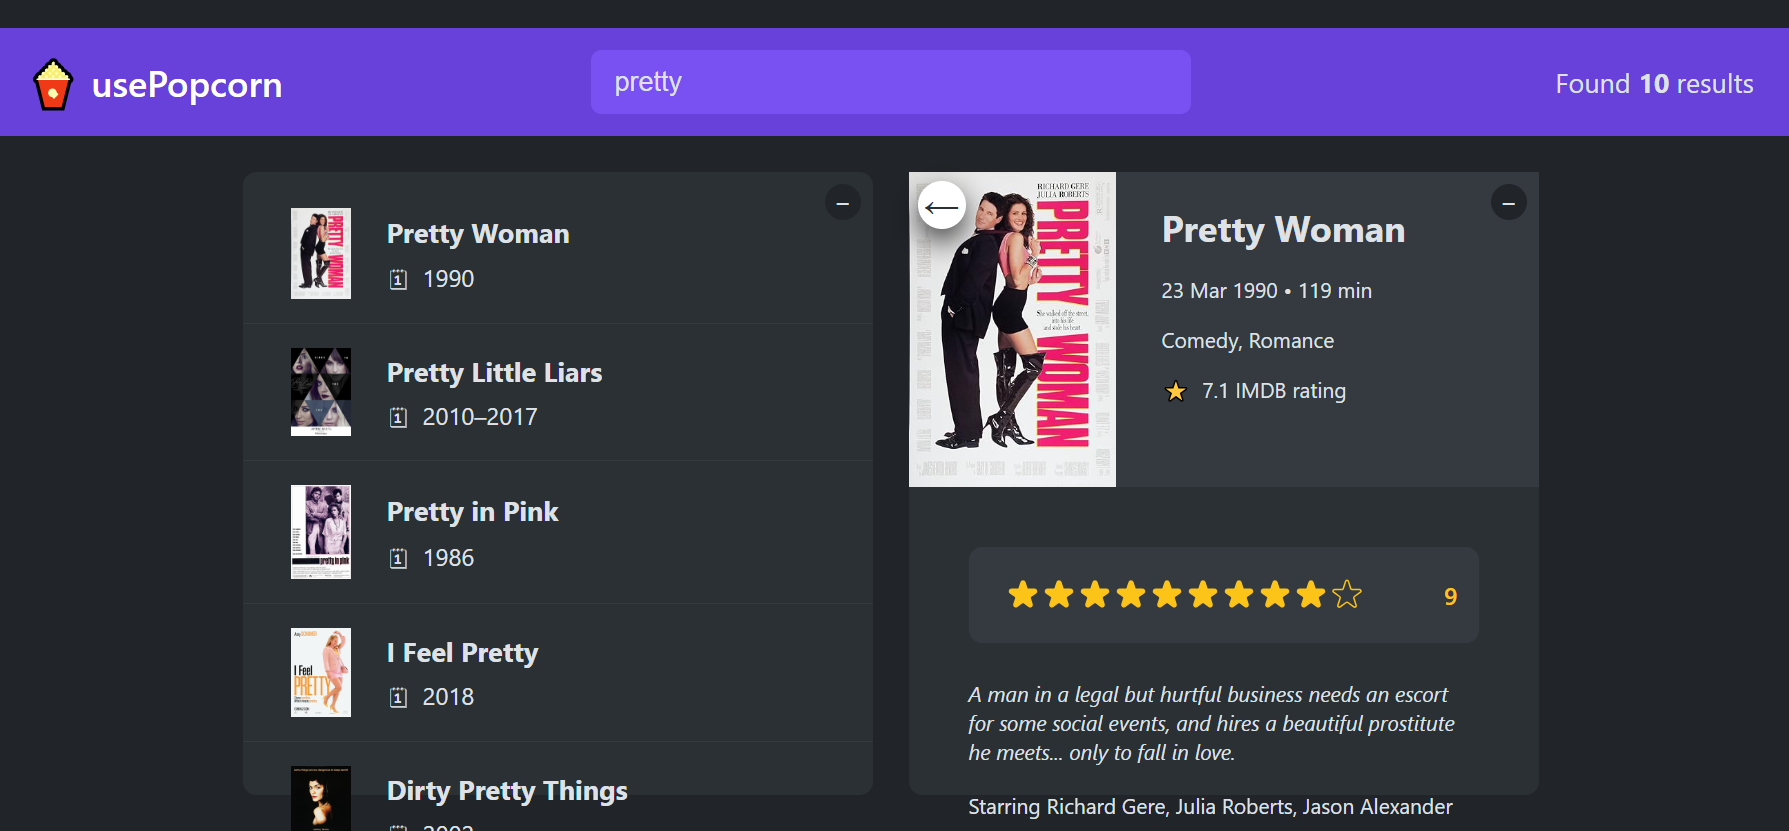This screenshot has width=1789, height=831.
Task: Select I Feel Pretty from list
Action: click(462, 653)
